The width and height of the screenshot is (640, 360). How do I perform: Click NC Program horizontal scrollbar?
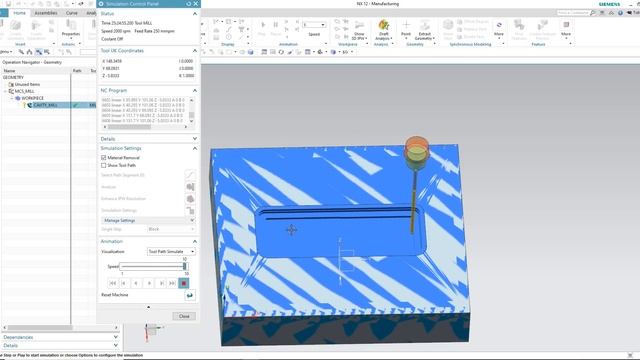(129, 127)
